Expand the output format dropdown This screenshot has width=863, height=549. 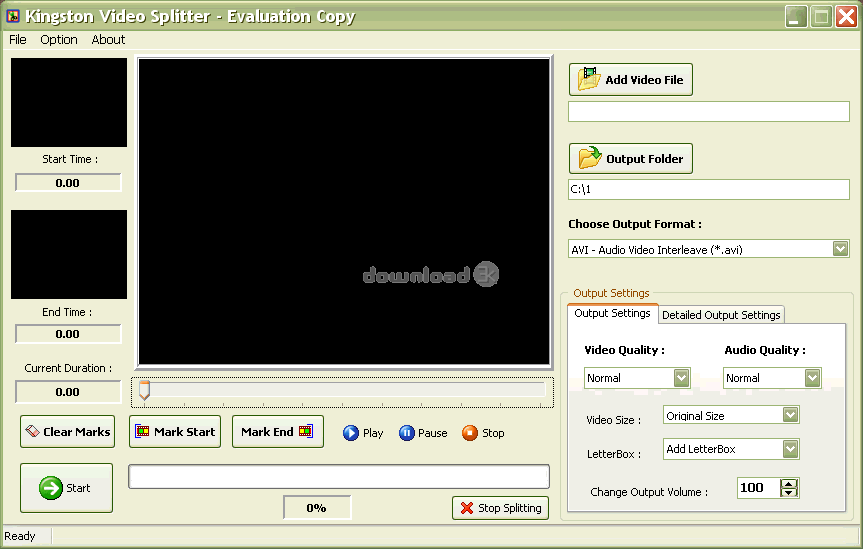point(840,249)
